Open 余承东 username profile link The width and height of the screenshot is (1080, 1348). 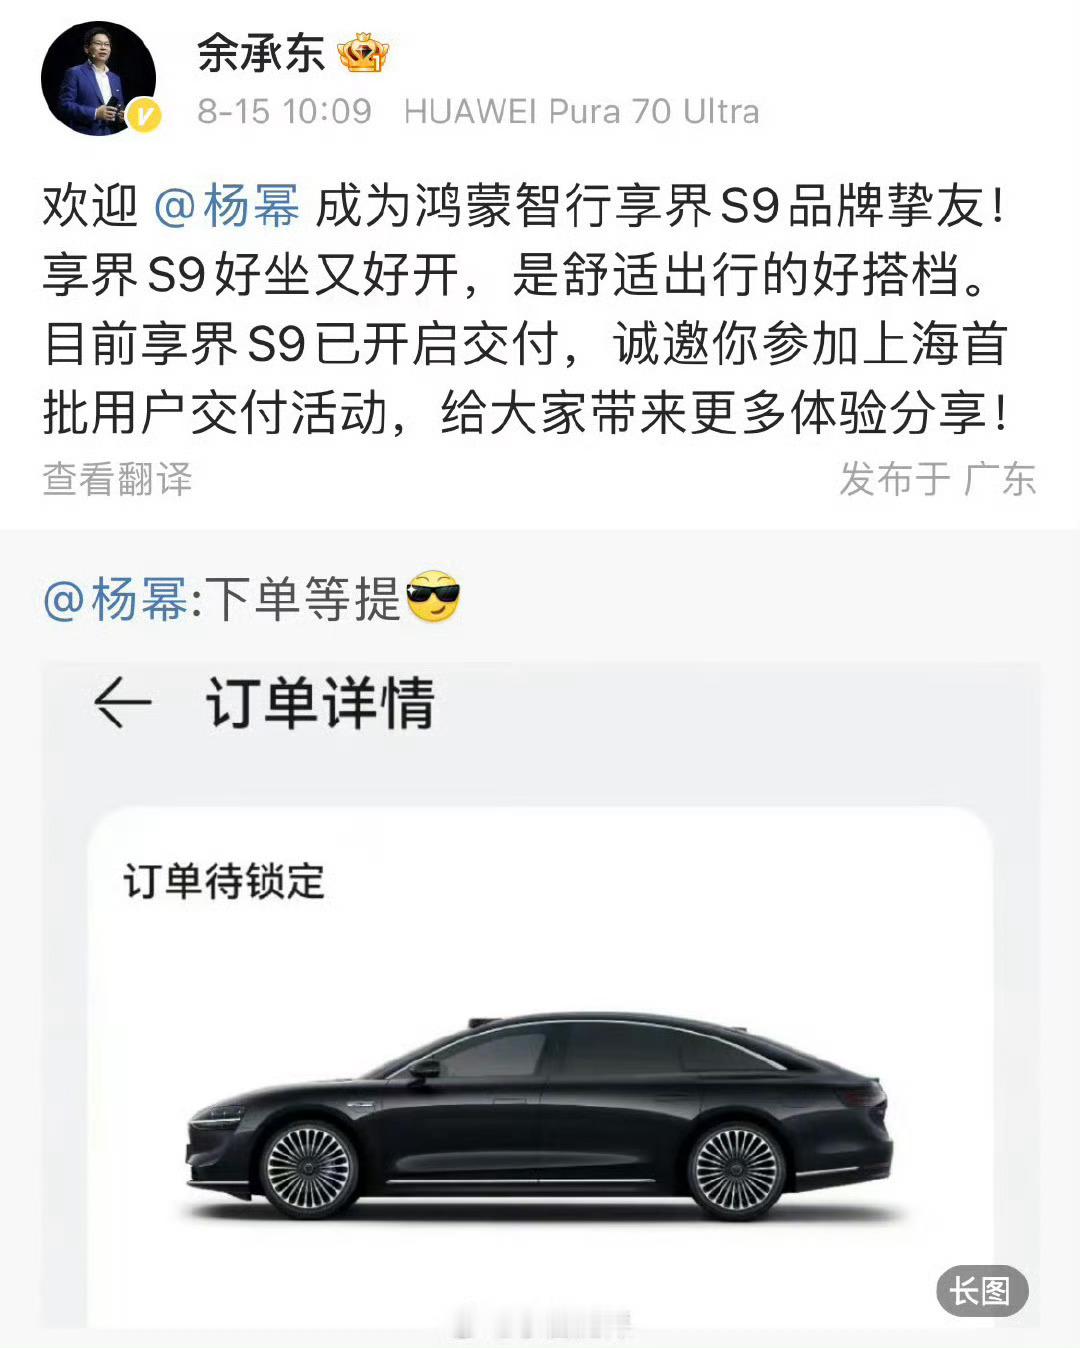260,53
